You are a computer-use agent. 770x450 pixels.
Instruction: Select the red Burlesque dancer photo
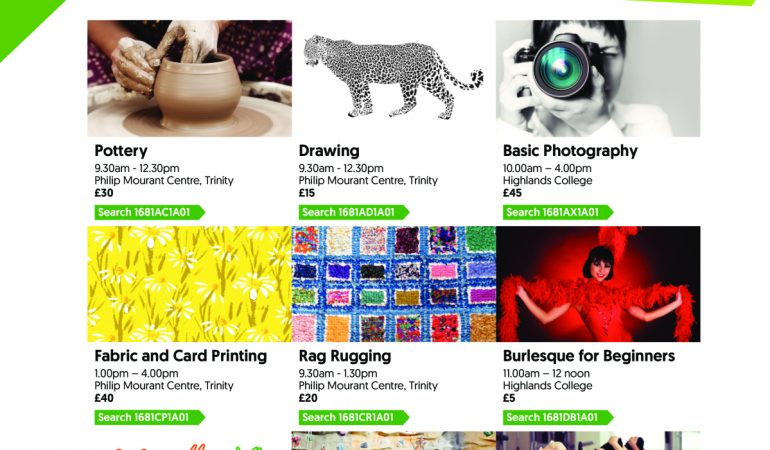pyautogui.click(x=598, y=284)
